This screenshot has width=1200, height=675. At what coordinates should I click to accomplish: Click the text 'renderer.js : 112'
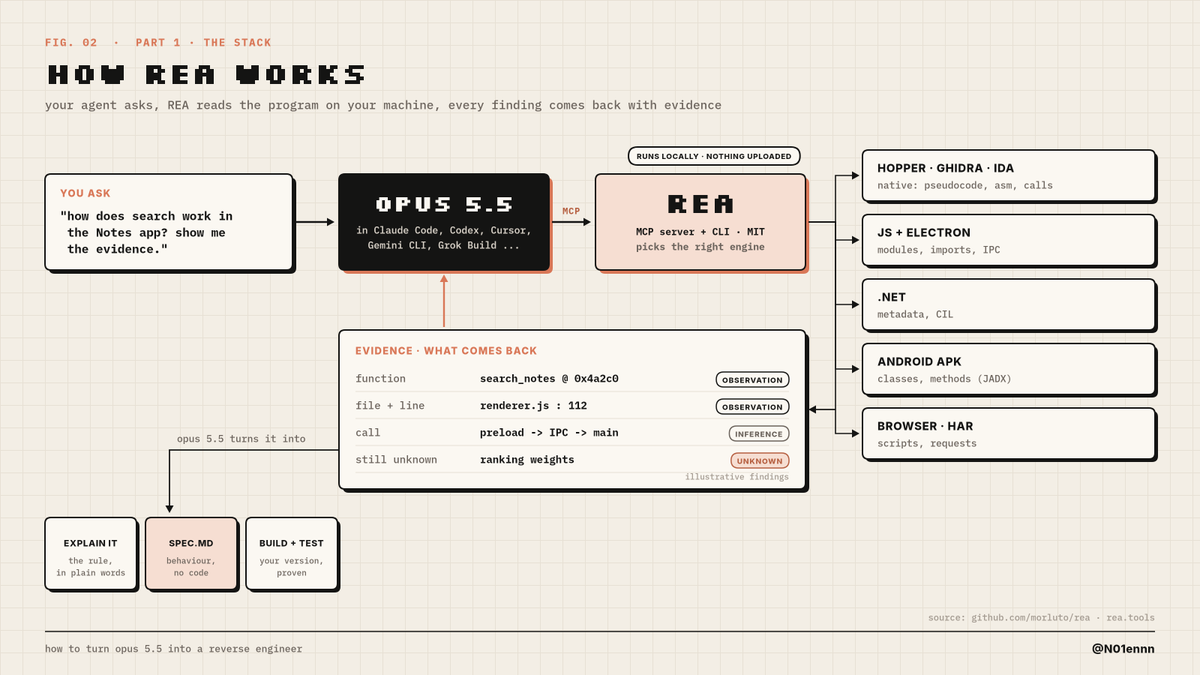(x=533, y=406)
